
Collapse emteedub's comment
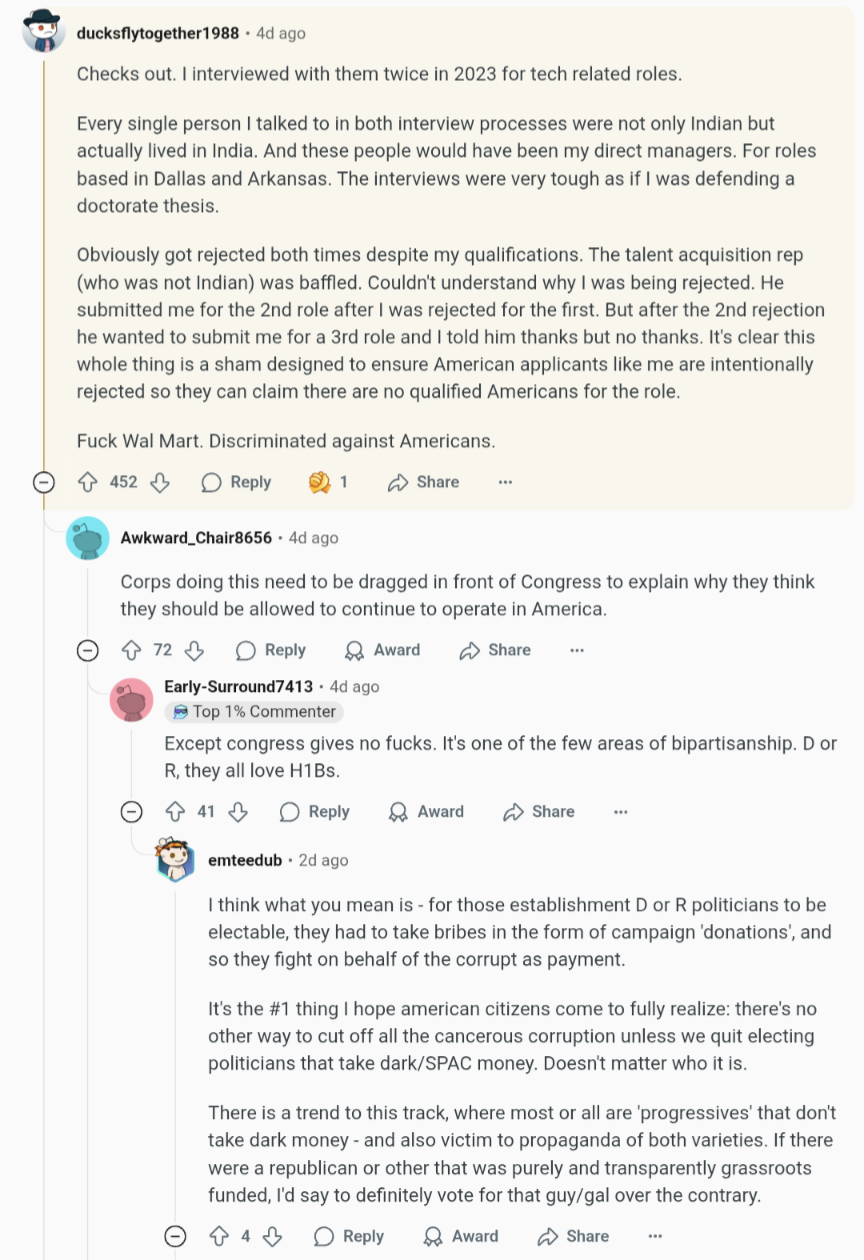click(176, 1236)
